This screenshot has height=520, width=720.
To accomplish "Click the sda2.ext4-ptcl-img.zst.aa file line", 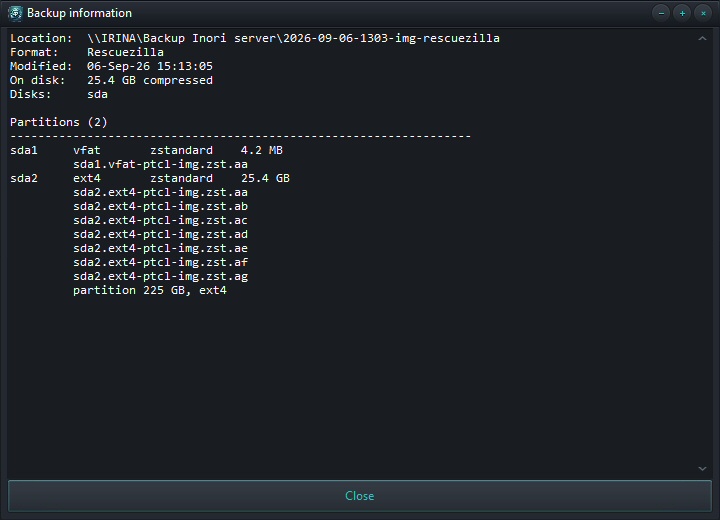I will (x=160, y=192).
